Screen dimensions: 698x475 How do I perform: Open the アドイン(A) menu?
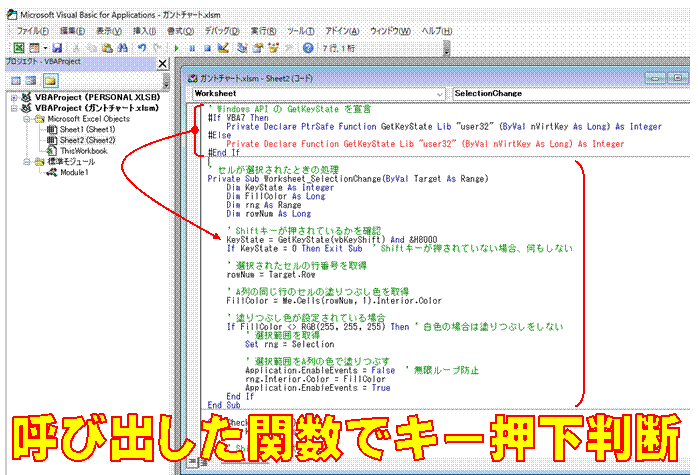tap(342, 31)
